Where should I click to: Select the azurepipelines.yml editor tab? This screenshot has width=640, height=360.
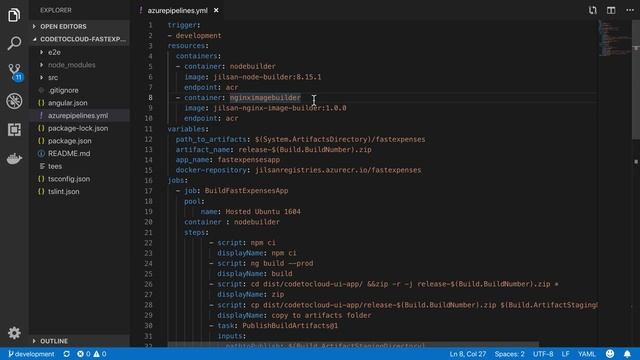(x=177, y=10)
